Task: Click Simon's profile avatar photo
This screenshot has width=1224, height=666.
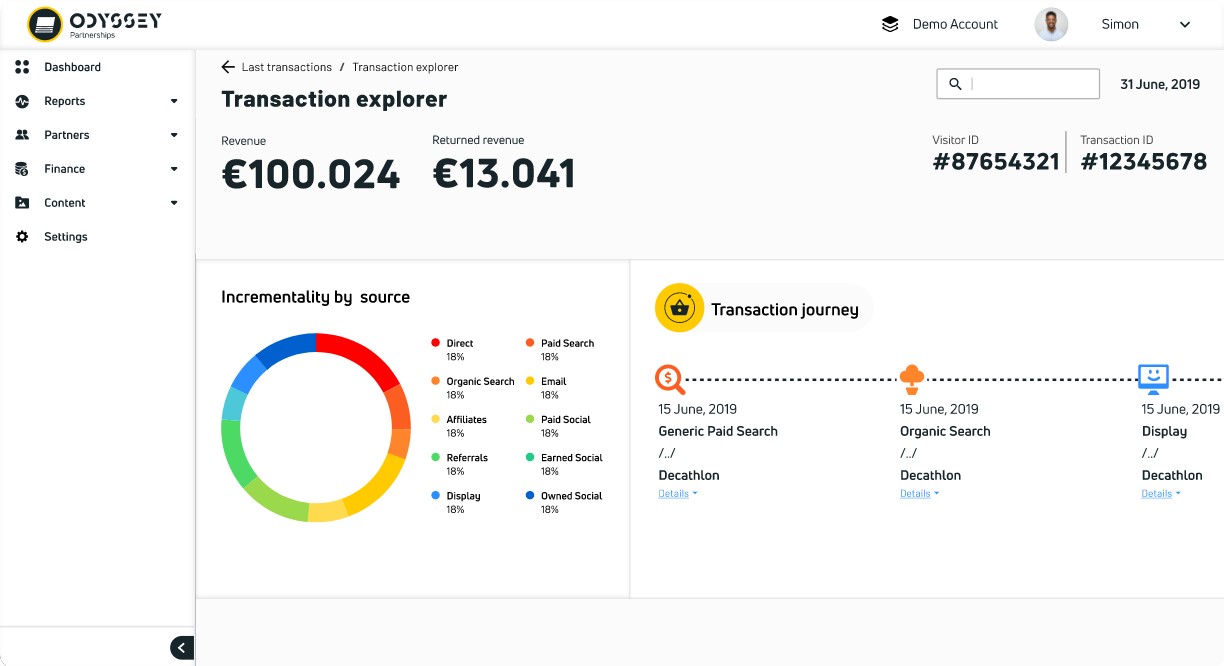Action: point(1051,25)
